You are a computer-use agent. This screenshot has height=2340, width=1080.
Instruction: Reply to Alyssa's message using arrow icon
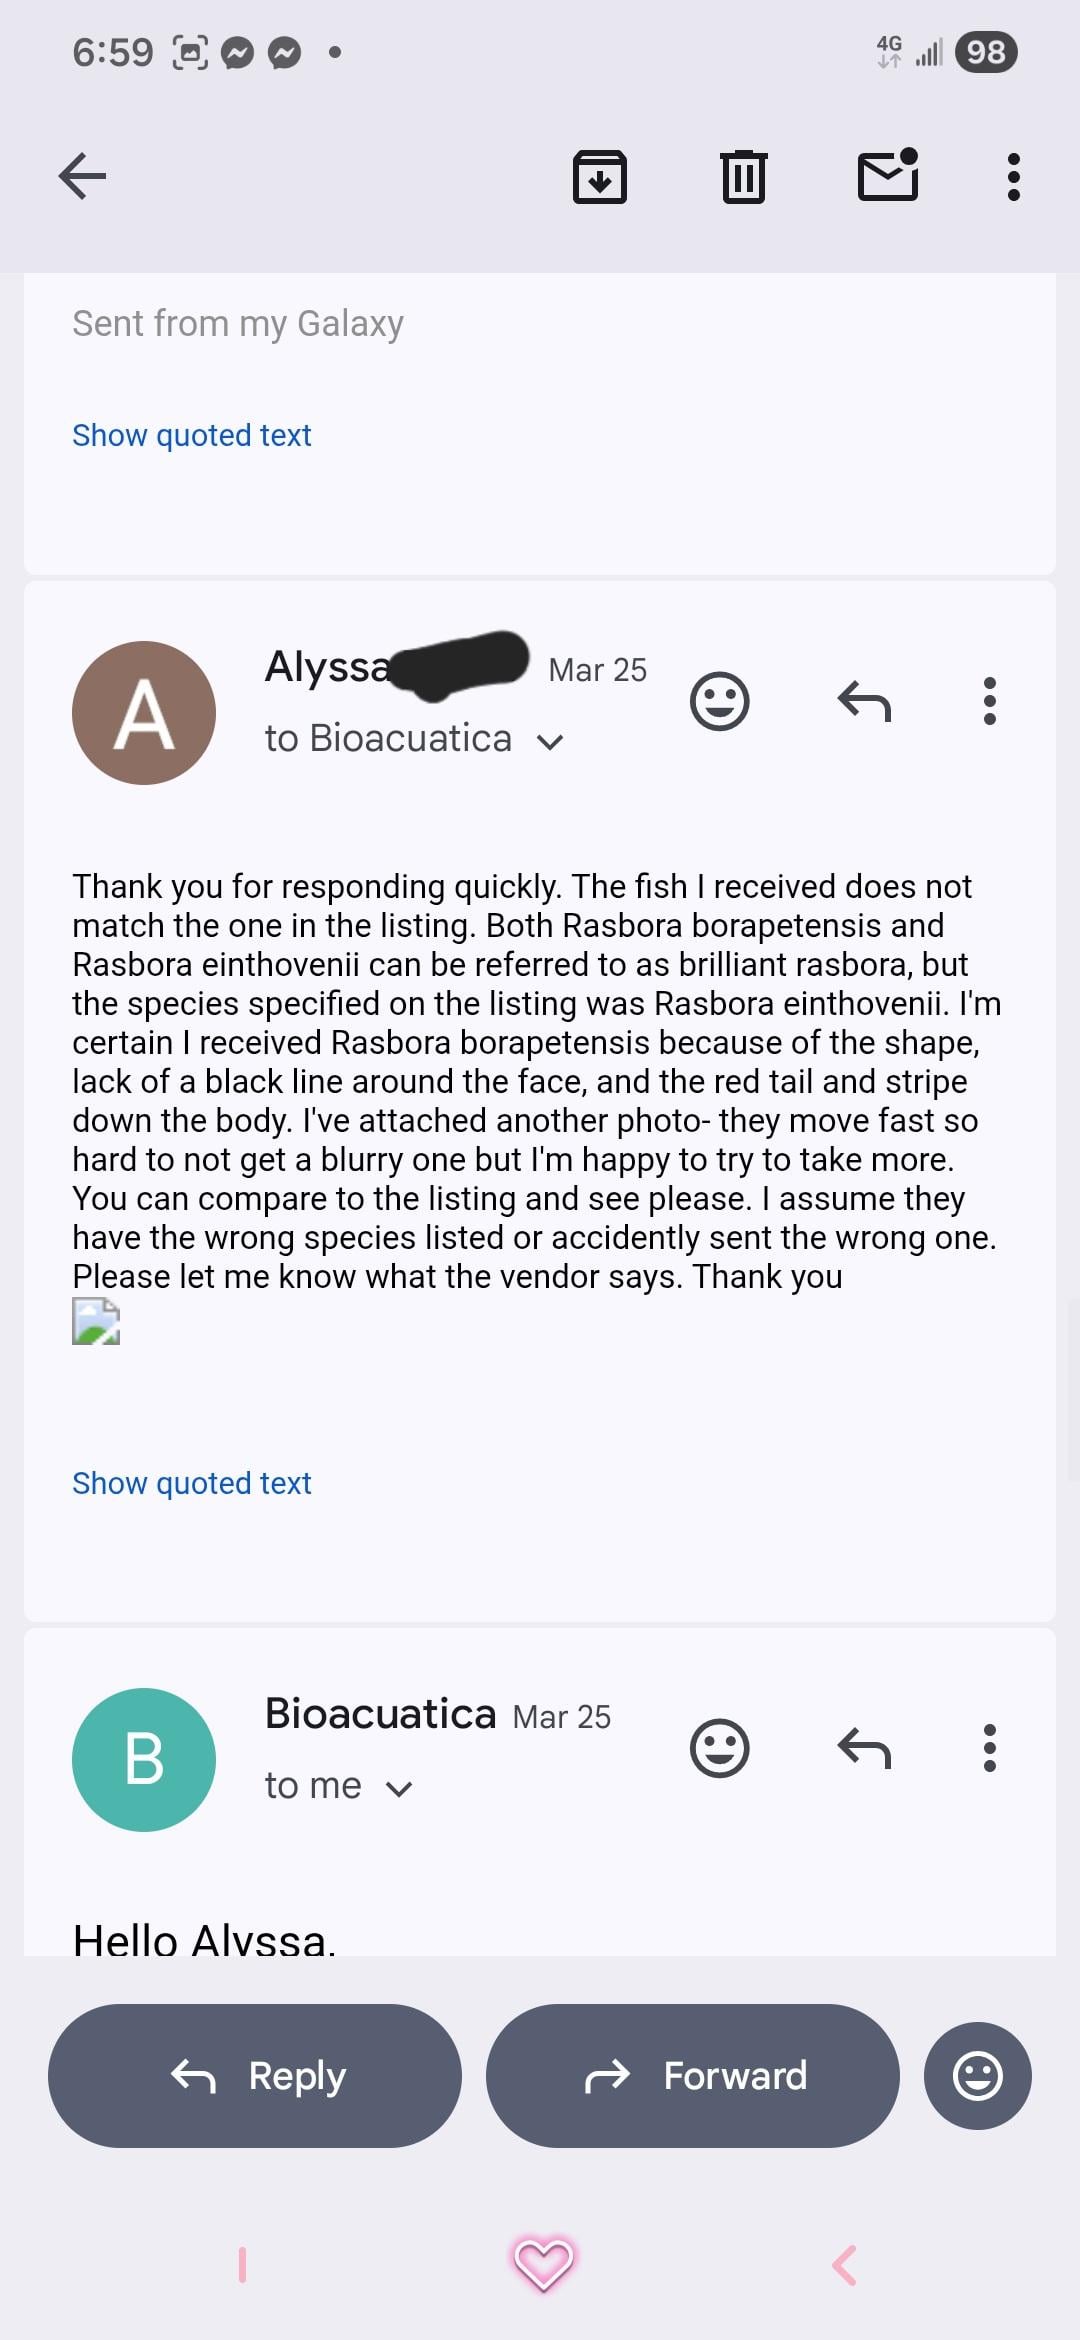coord(864,701)
